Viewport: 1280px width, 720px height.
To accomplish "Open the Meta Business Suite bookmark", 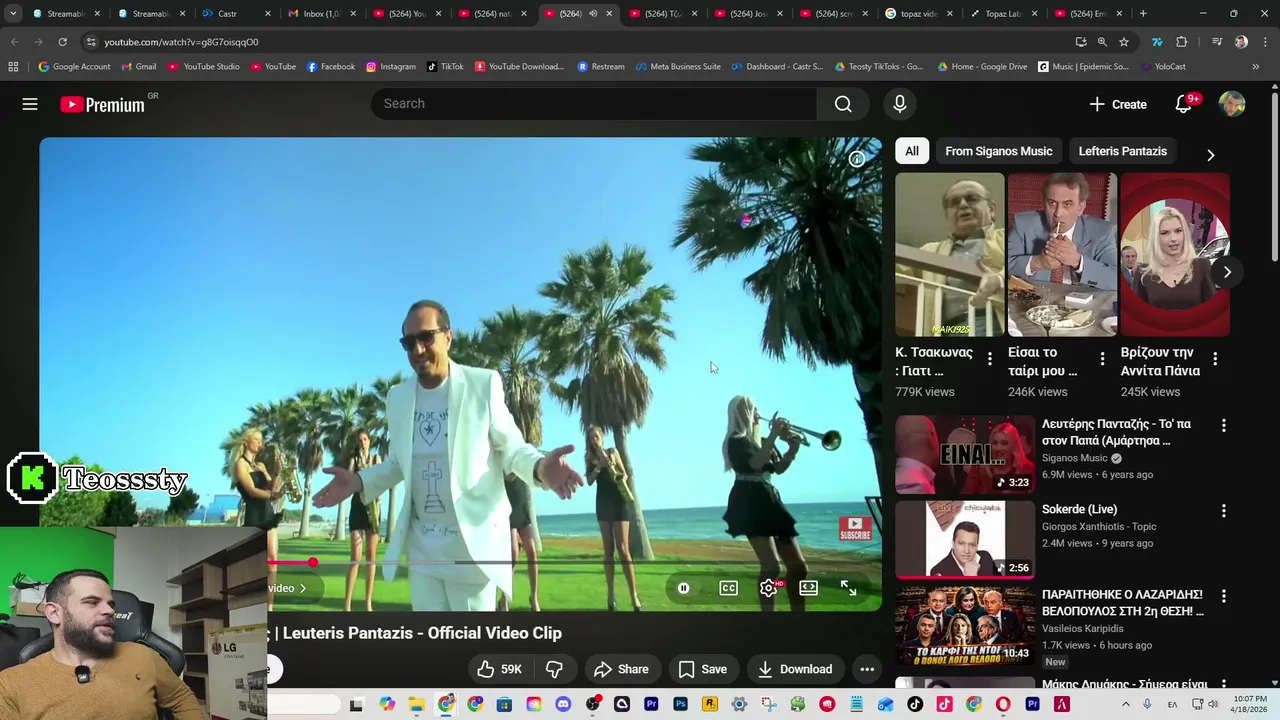I will pyautogui.click(x=678, y=67).
